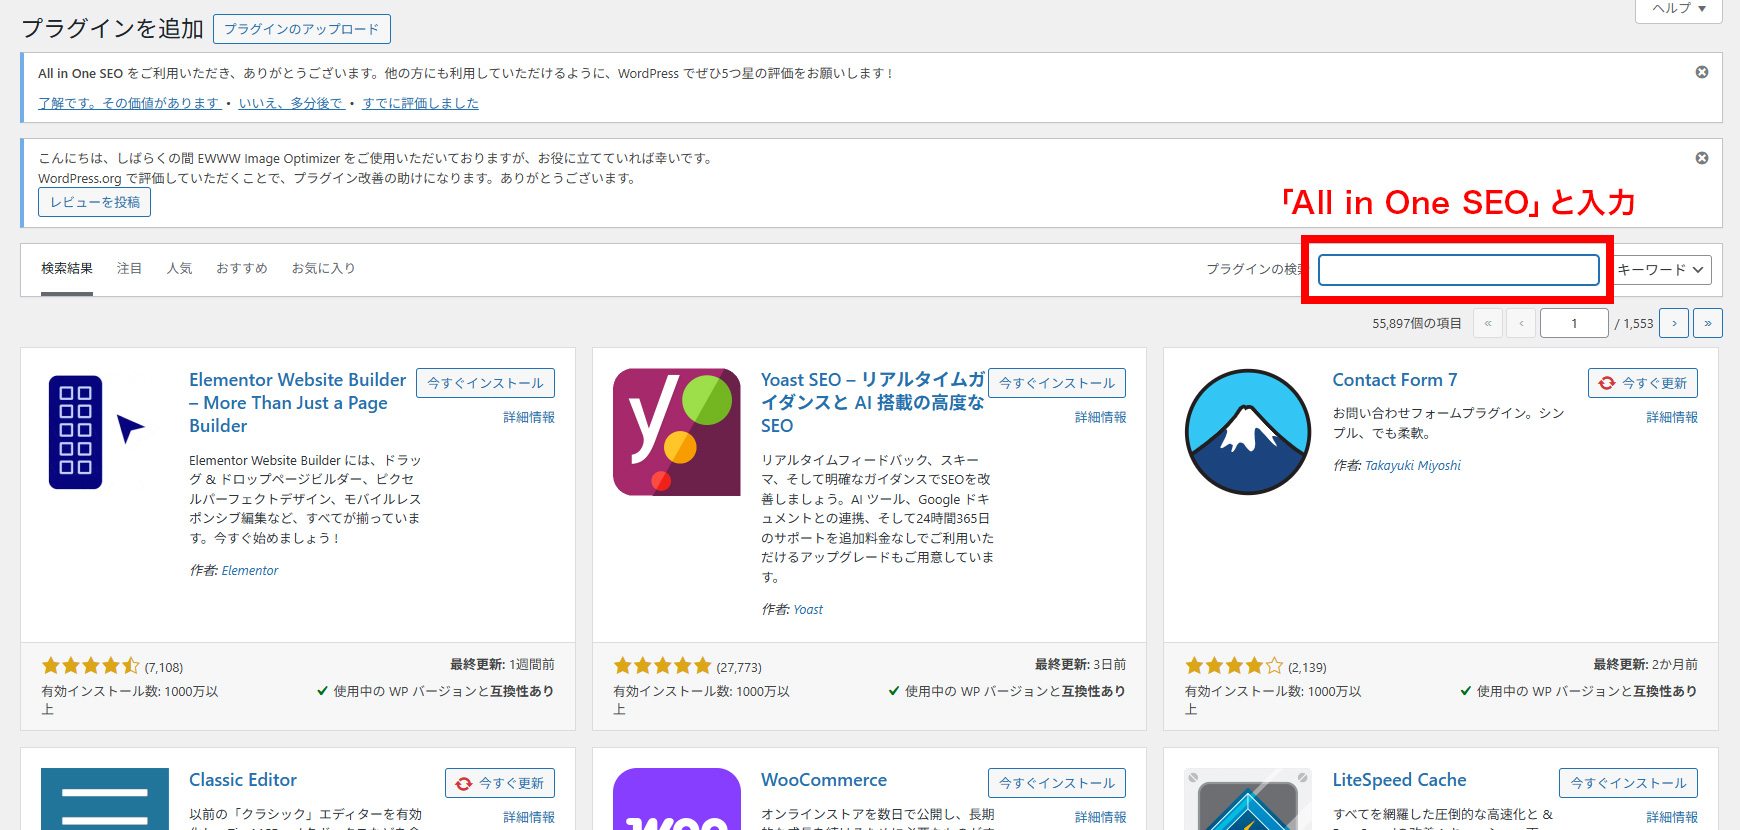Viewport: 1740px width, 830px height.
Task: Open Yoast SEO plugin title link
Action: (872, 403)
